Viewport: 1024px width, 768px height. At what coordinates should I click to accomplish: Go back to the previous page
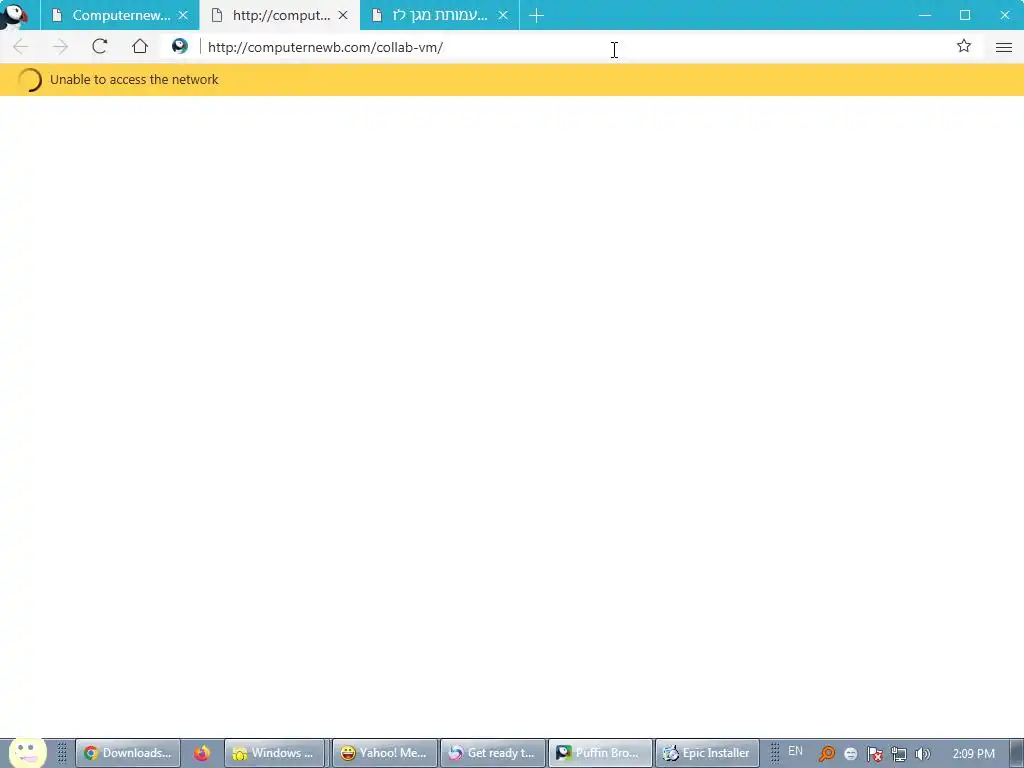[20, 46]
